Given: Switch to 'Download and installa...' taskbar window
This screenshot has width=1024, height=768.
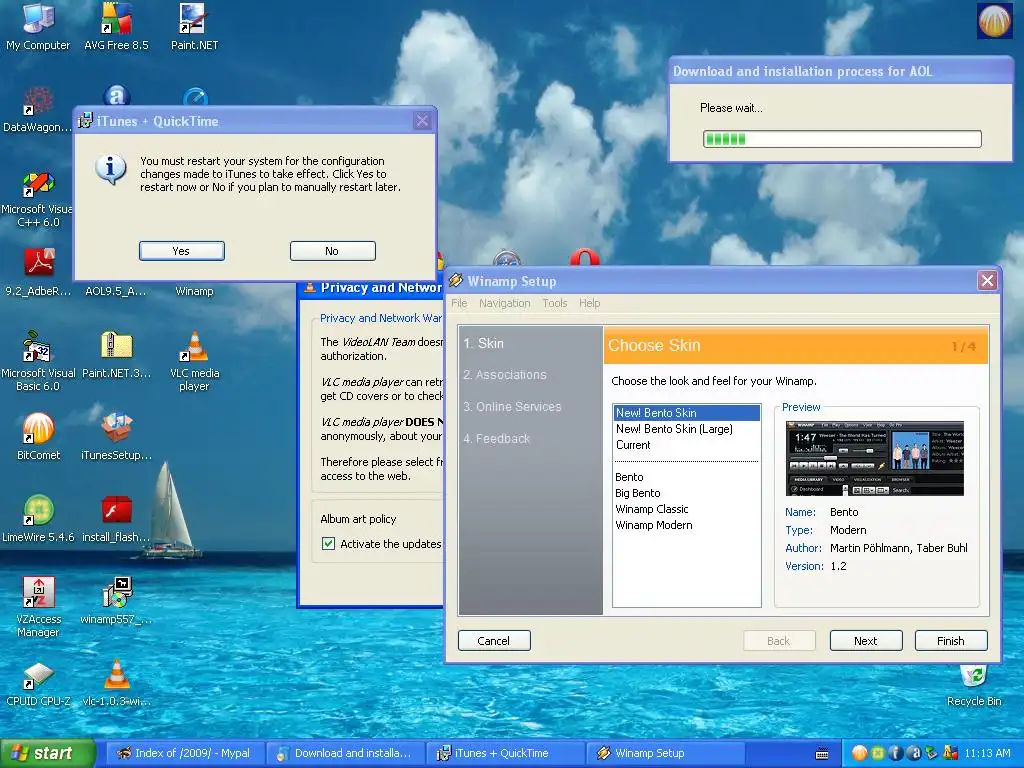Looking at the screenshot, I should coord(345,753).
